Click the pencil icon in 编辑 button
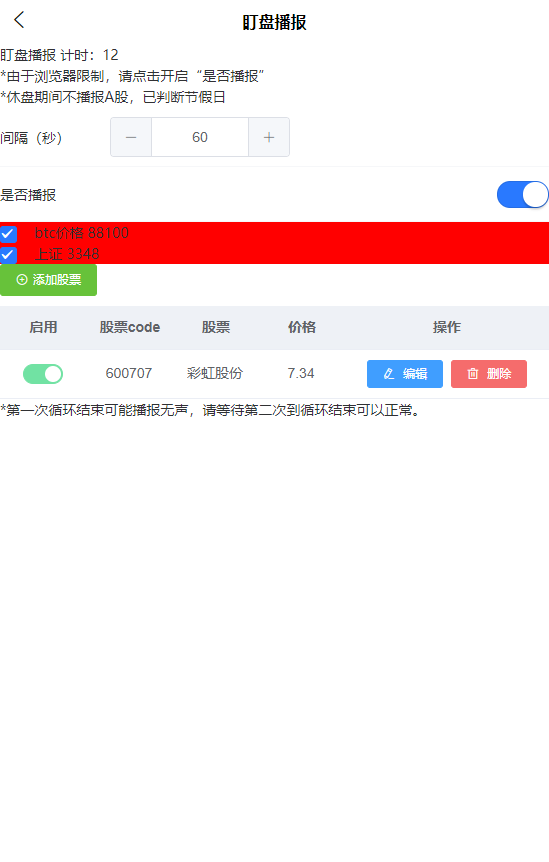 [389, 374]
